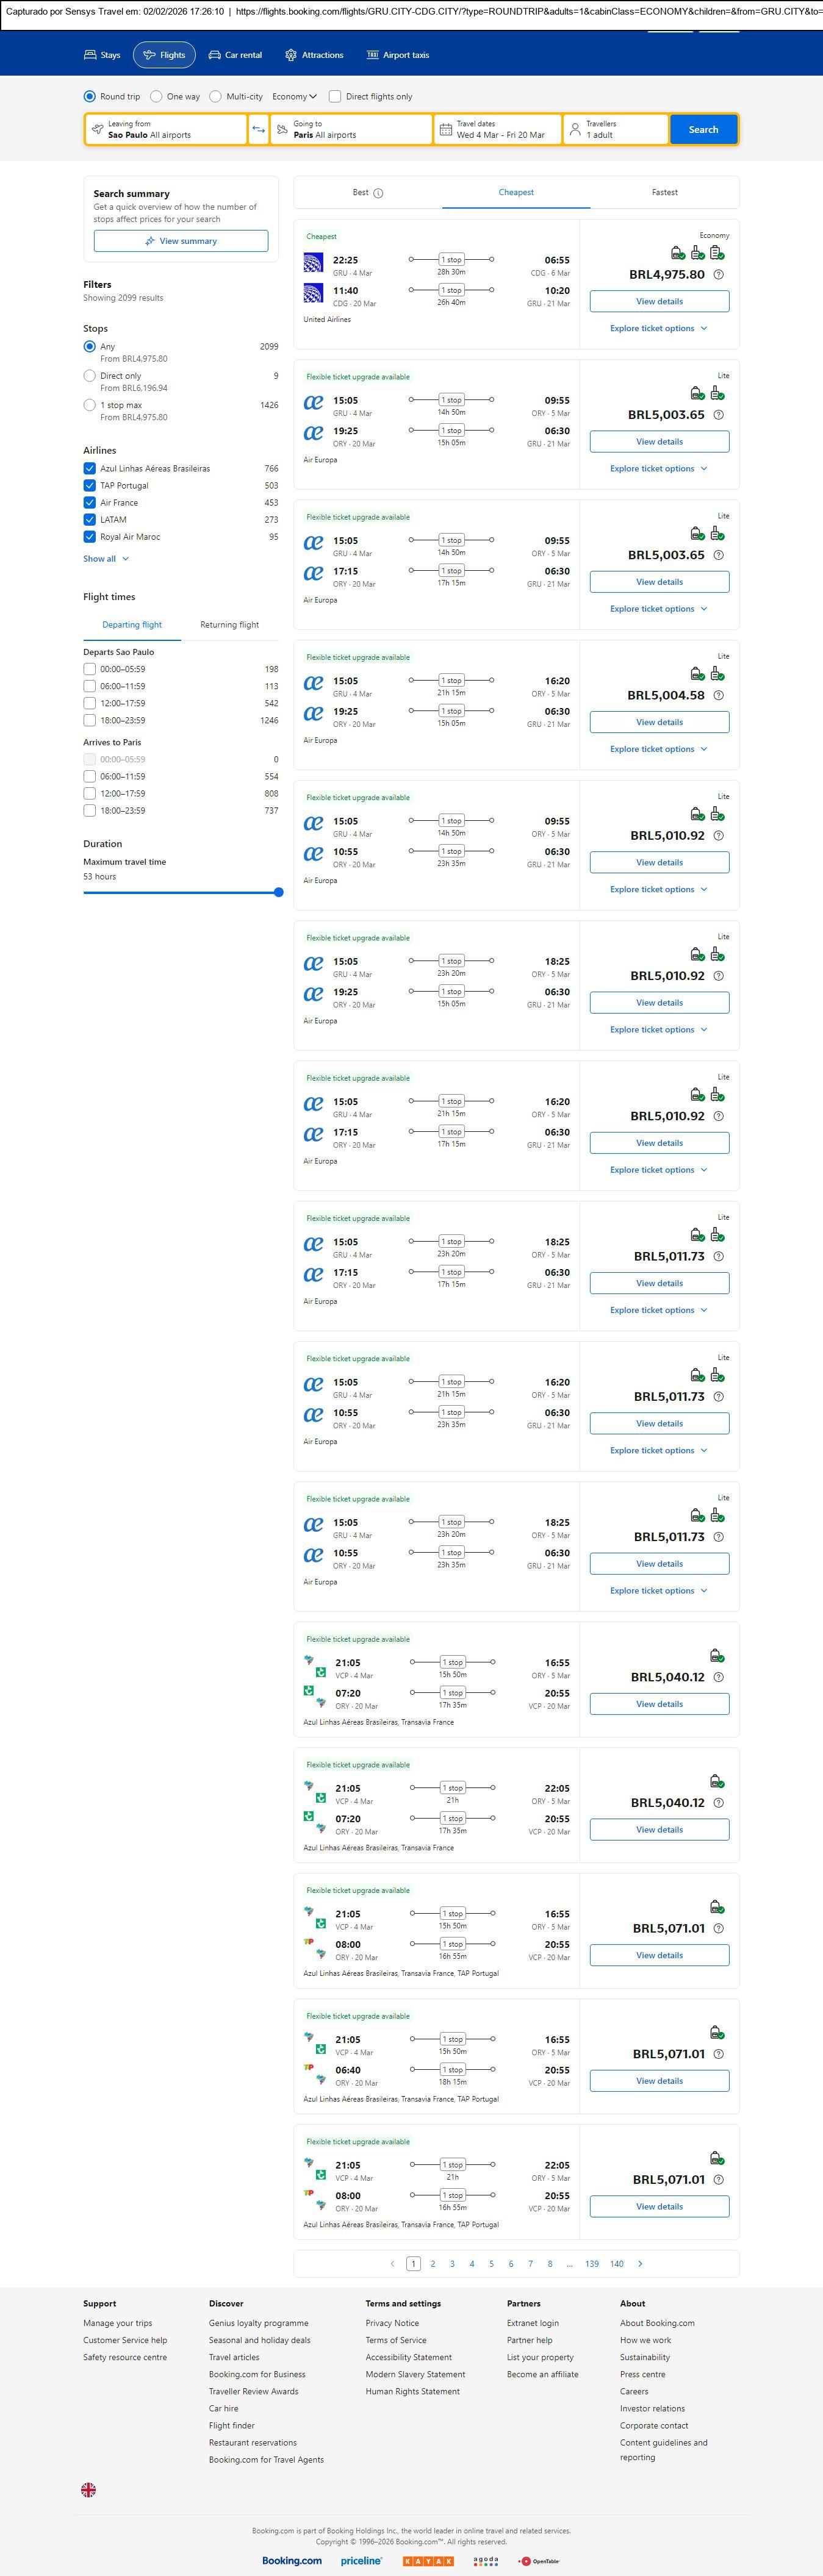Screen dimensions: 823x2576
Task: Open the View summary button
Action: tap(181, 241)
